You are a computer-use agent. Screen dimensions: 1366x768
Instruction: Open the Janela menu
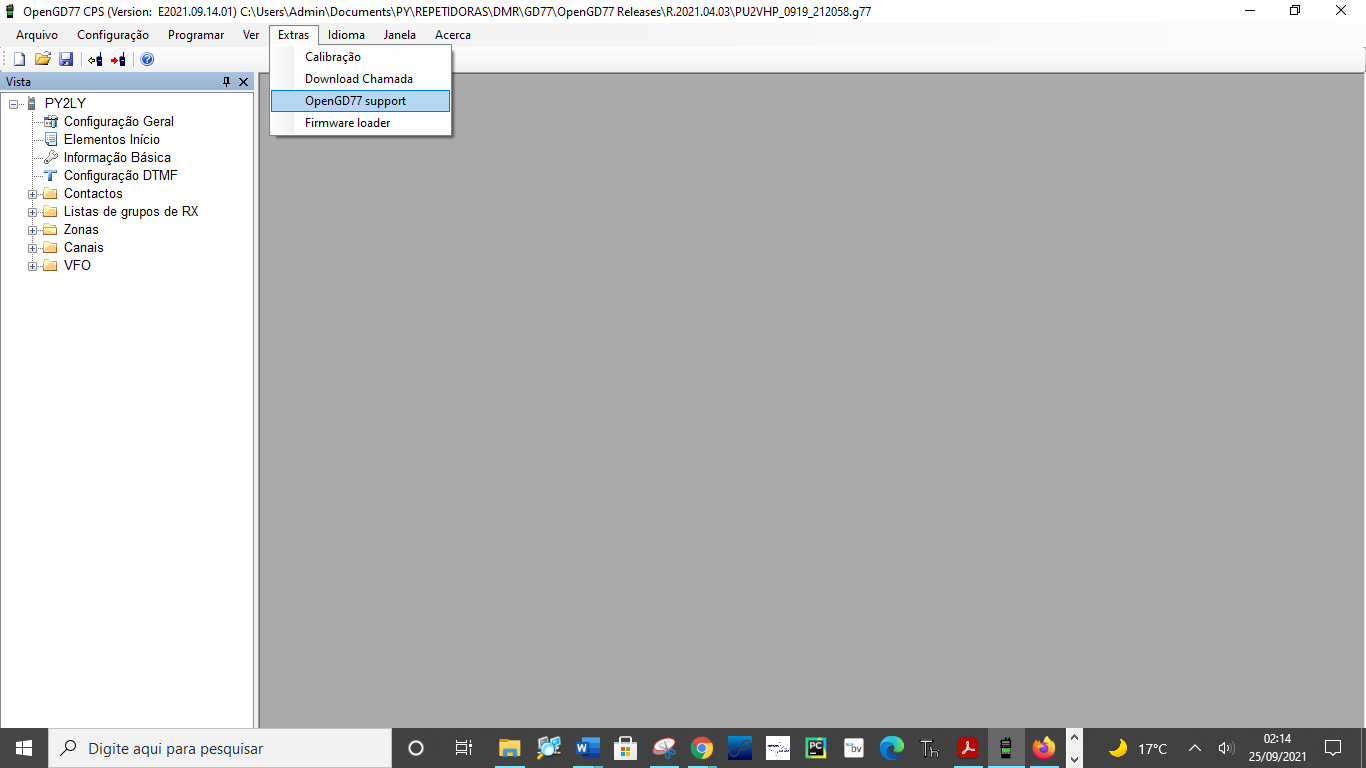(x=400, y=35)
